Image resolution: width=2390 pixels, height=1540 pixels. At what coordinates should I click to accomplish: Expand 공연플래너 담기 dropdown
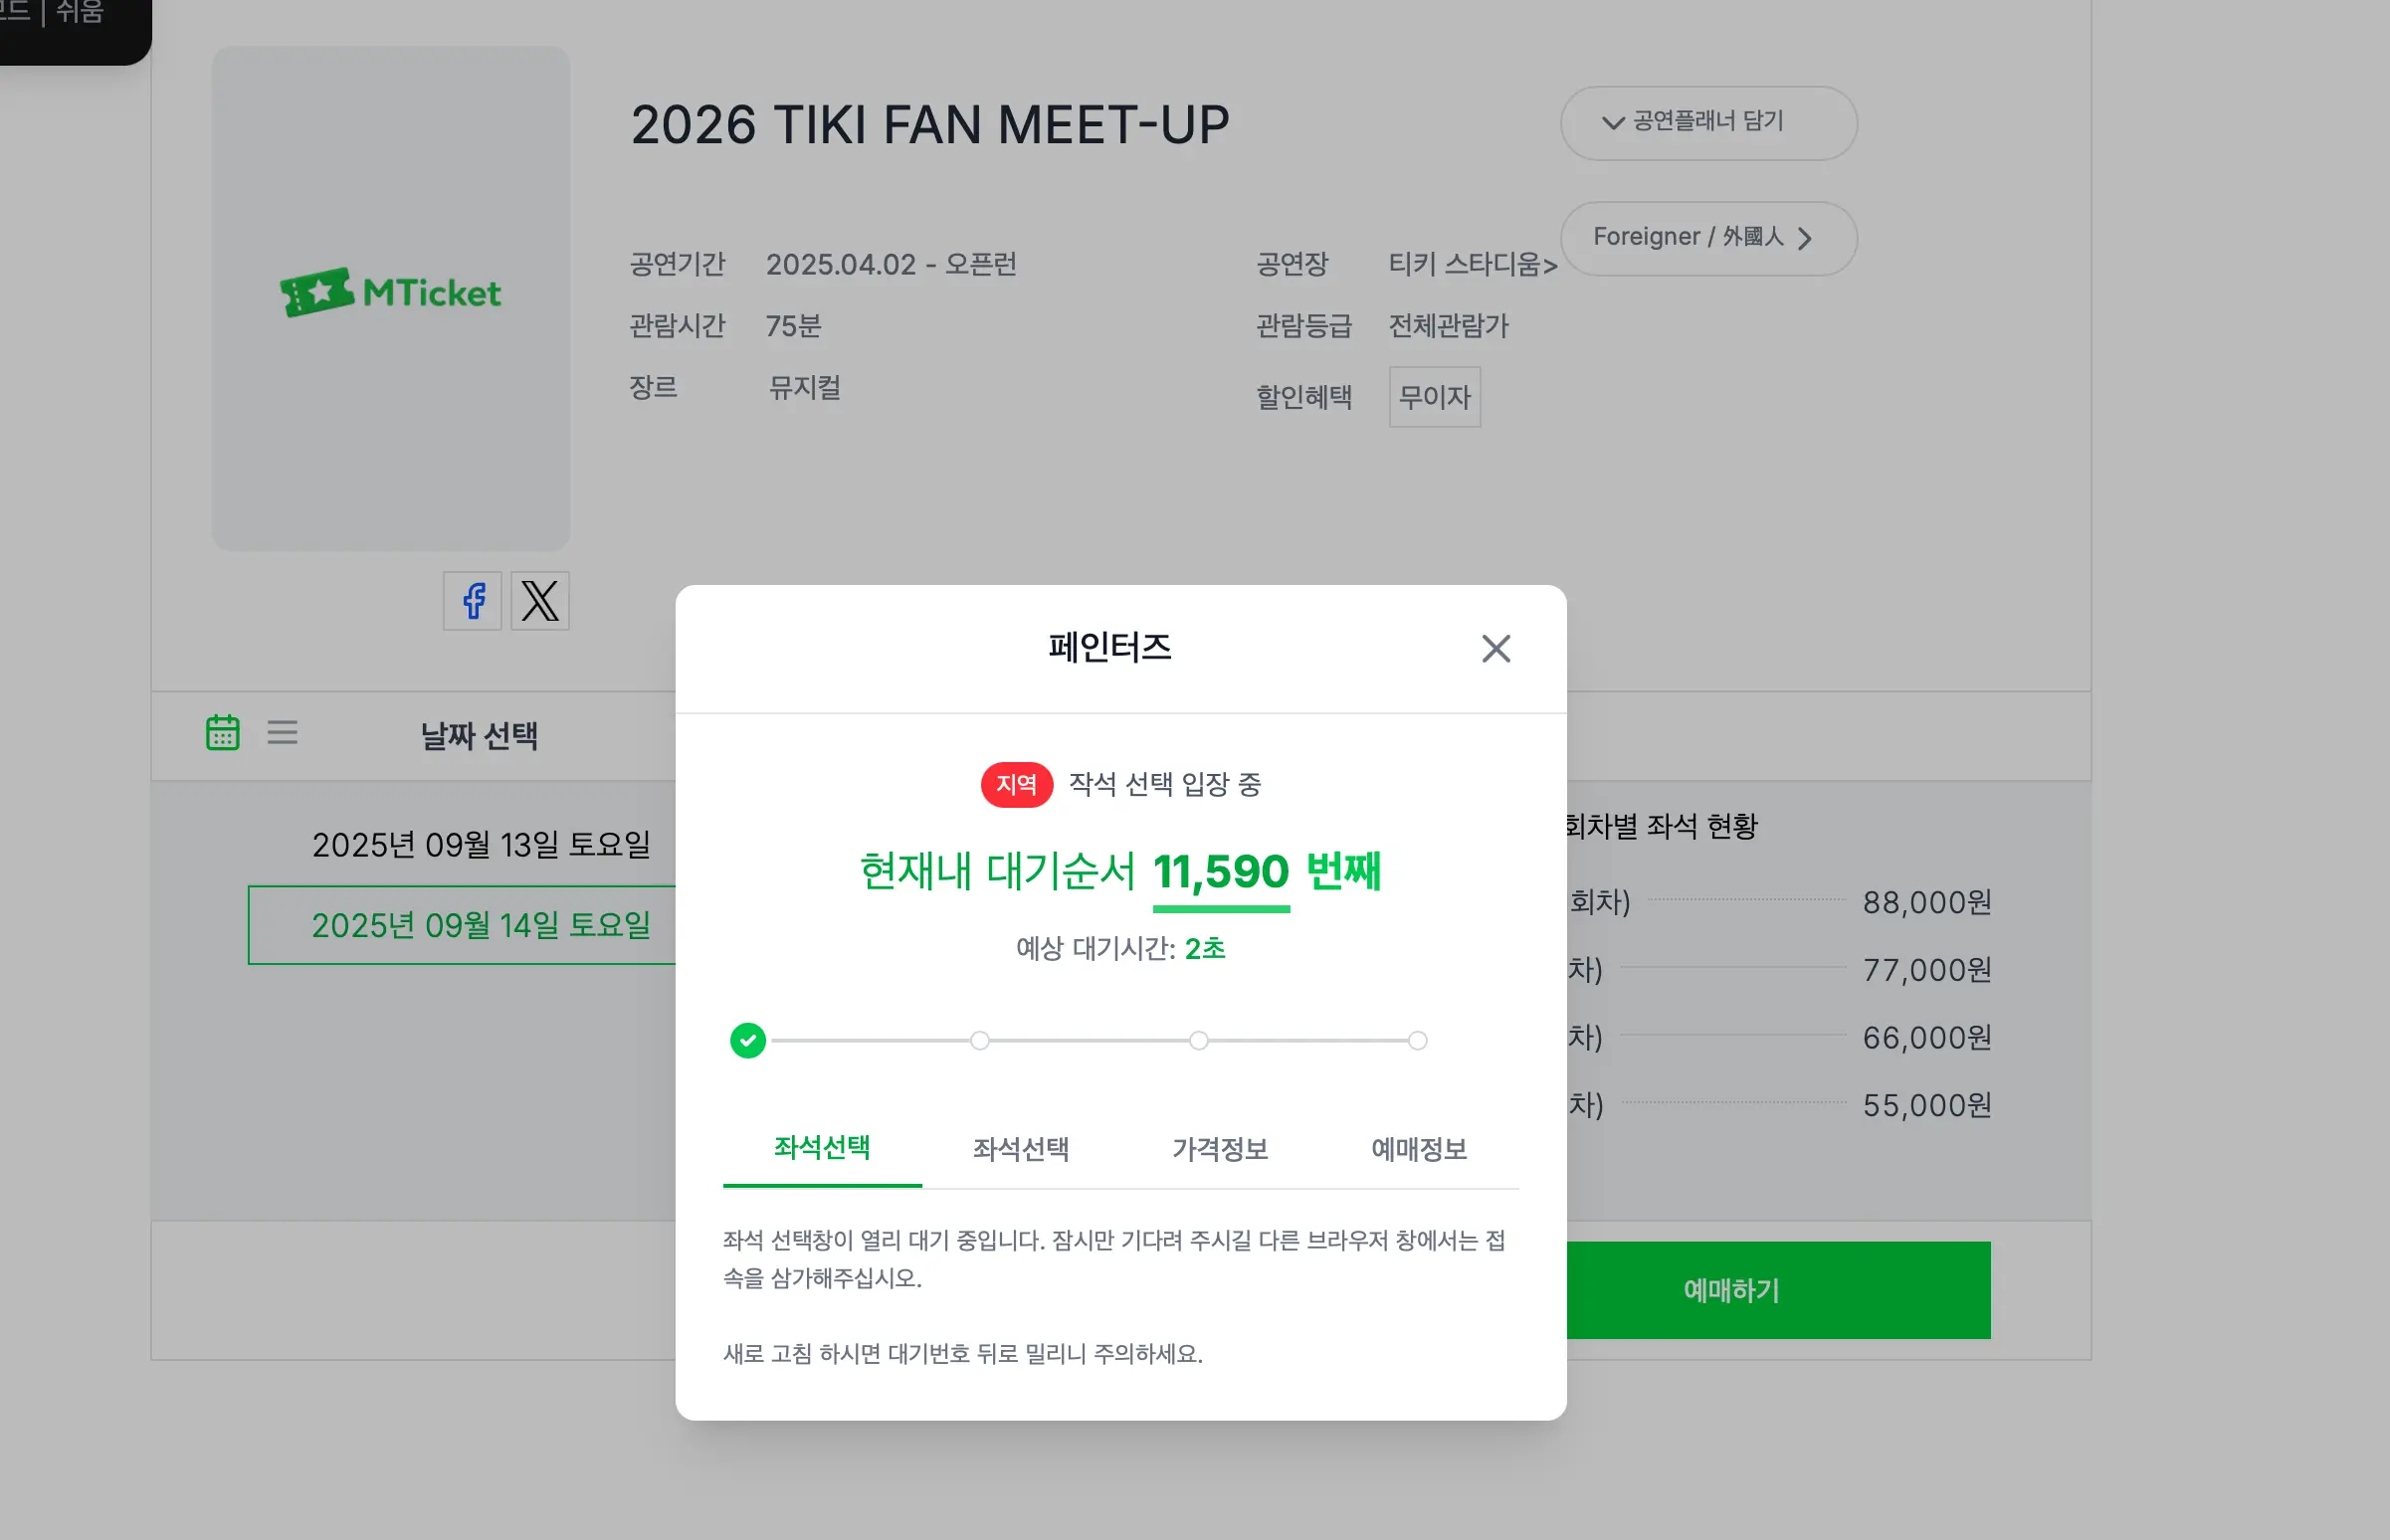pyautogui.click(x=1708, y=123)
